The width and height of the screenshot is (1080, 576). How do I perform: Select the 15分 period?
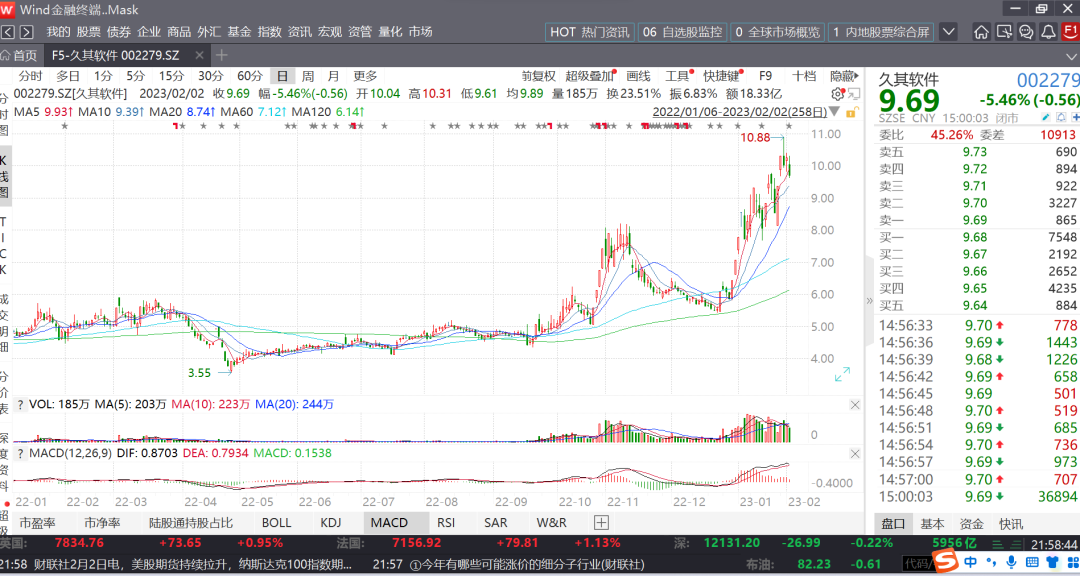tap(172, 76)
